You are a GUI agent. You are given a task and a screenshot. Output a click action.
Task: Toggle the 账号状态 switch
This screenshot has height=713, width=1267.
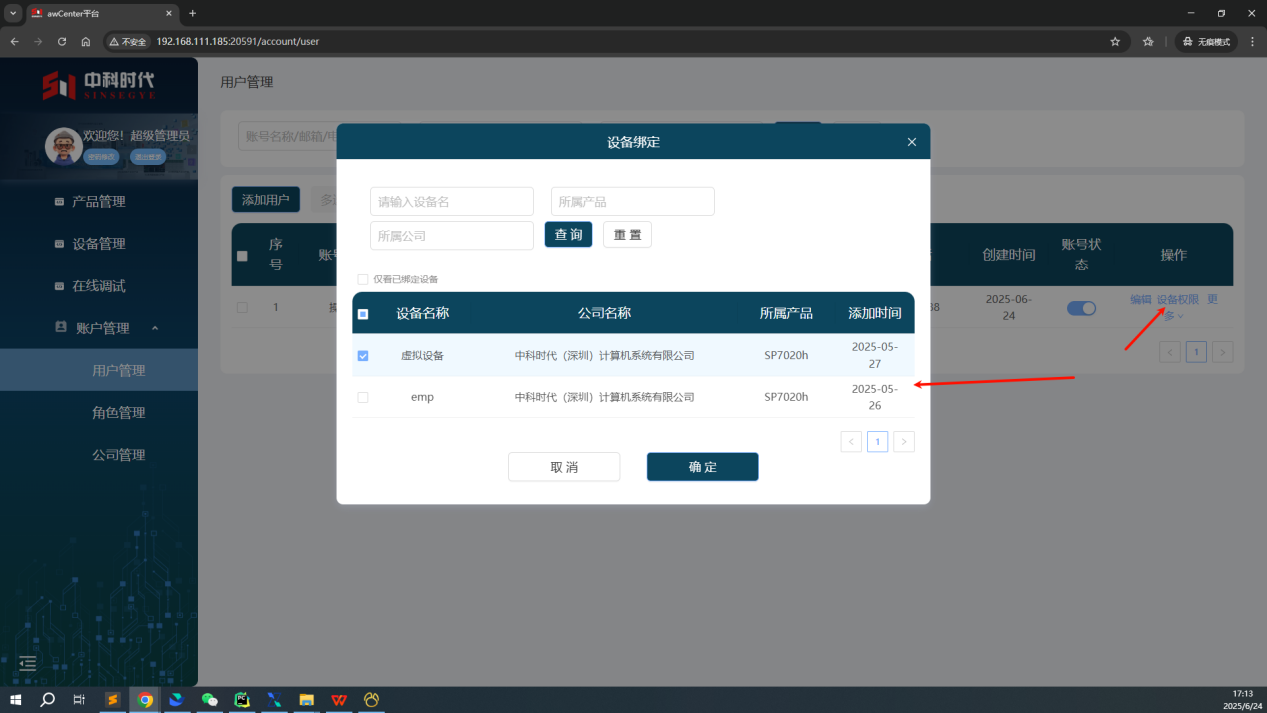[x=1081, y=308]
